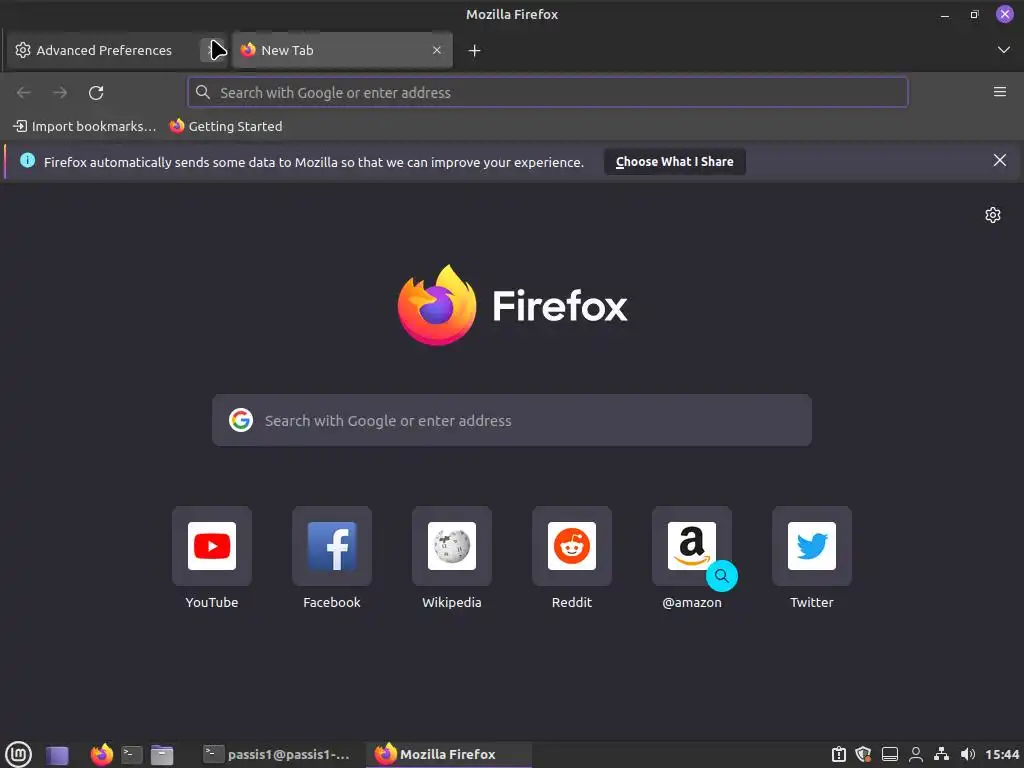1024x768 pixels.
Task: Click the Google logo in search box
Action: click(x=241, y=420)
